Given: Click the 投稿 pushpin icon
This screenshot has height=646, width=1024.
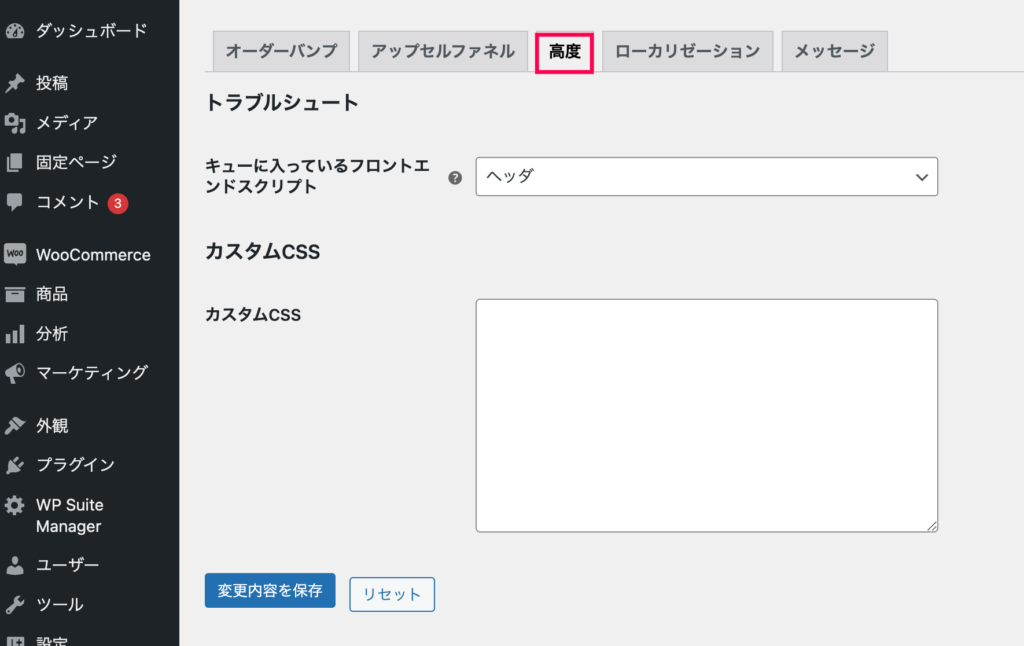Looking at the screenshot, I should [14, 83].
